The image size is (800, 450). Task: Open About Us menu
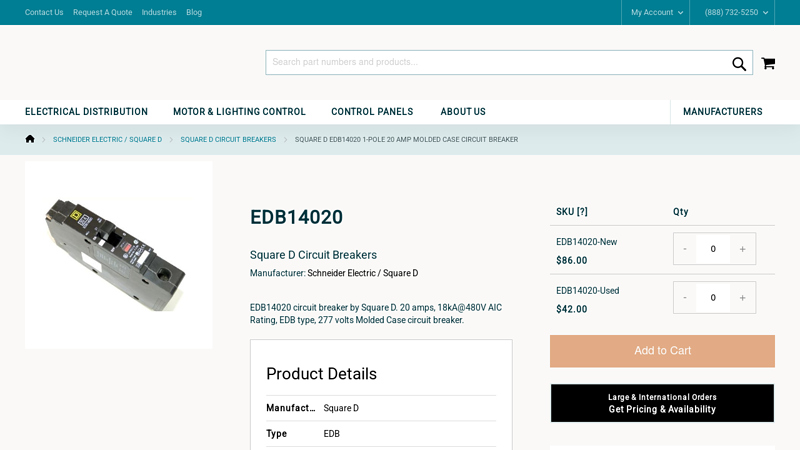pyautogui.click(x=463, y=112)
